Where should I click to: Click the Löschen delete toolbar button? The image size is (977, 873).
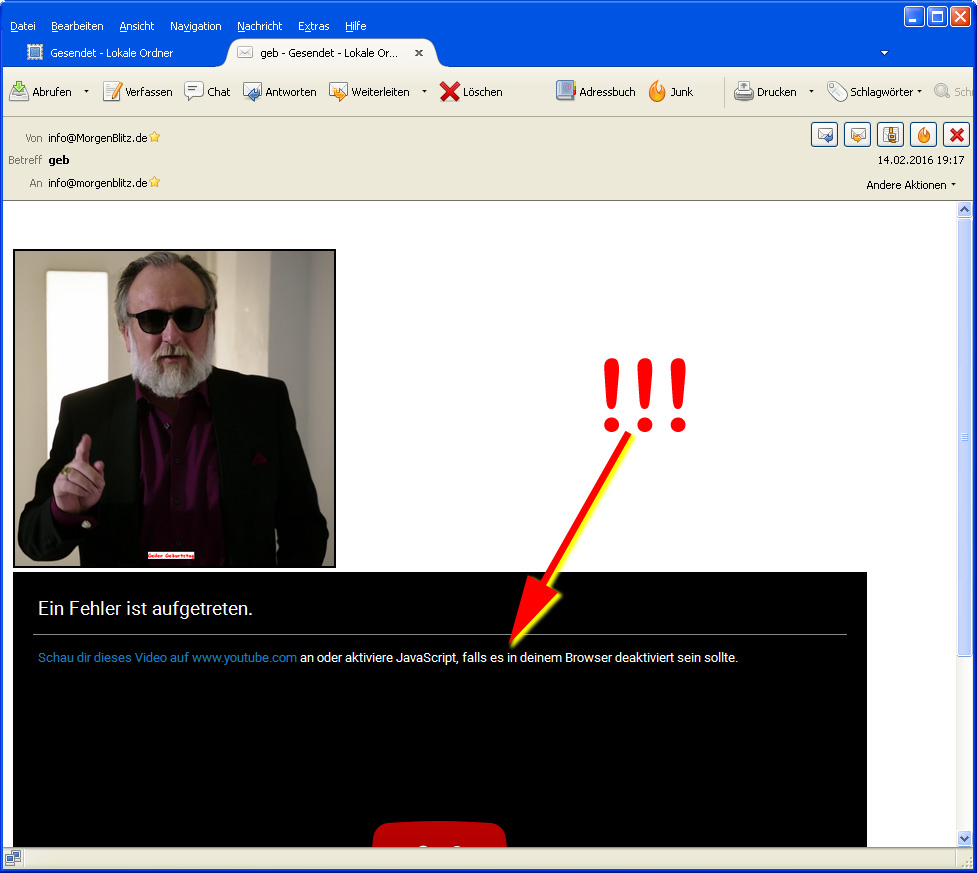pyautogui.click(x=471, y=92)
